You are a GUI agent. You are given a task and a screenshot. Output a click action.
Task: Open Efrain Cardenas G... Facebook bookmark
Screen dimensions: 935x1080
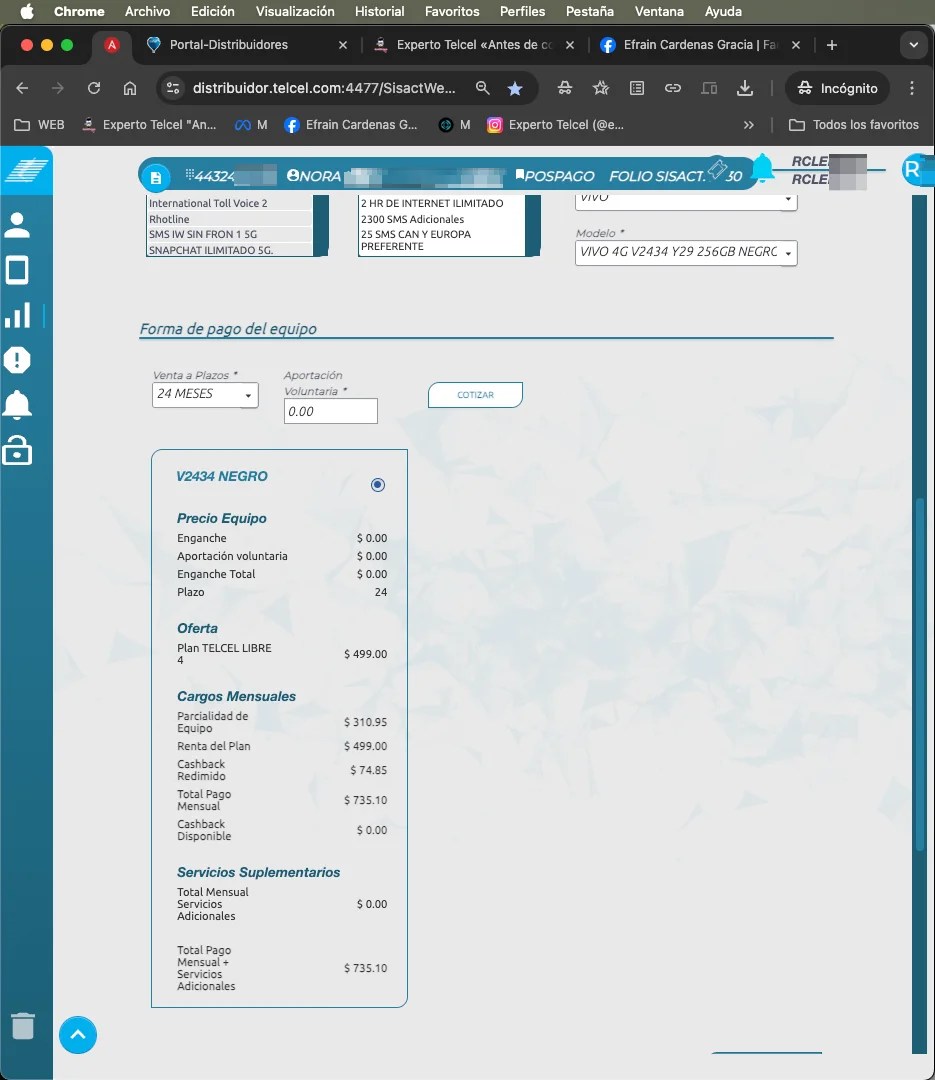point(351,125)
